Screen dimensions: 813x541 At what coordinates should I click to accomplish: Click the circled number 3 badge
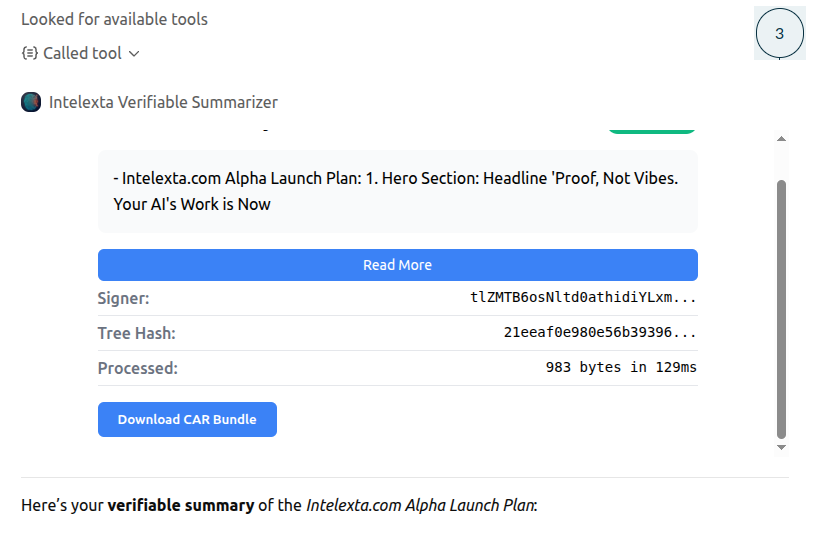779,34
